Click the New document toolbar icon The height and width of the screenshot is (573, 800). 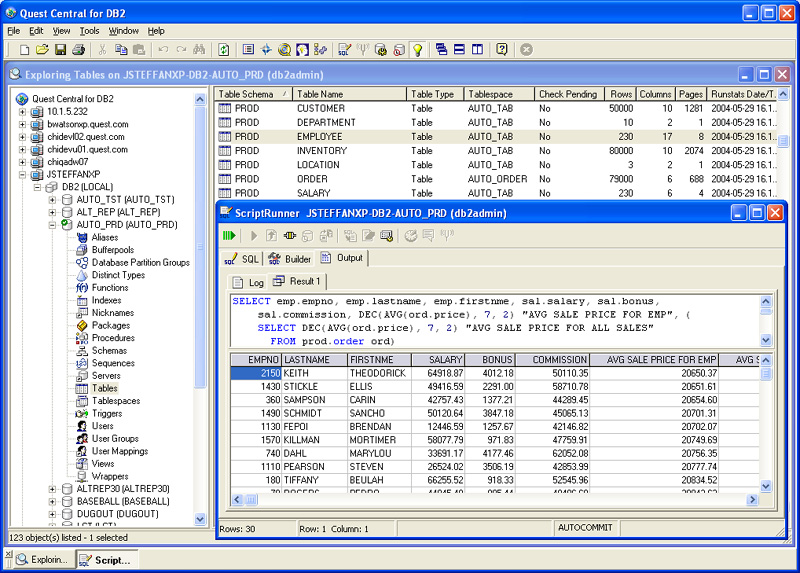[24, 49]
